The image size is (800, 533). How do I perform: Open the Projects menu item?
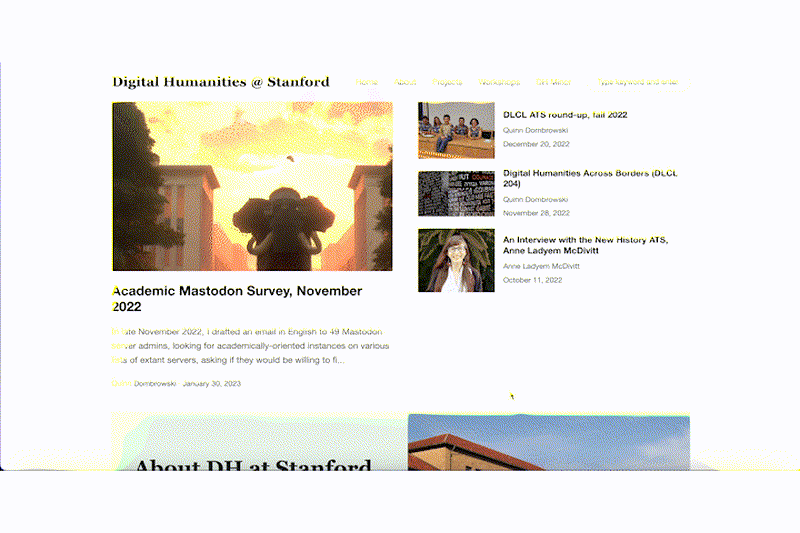(447, 82)
